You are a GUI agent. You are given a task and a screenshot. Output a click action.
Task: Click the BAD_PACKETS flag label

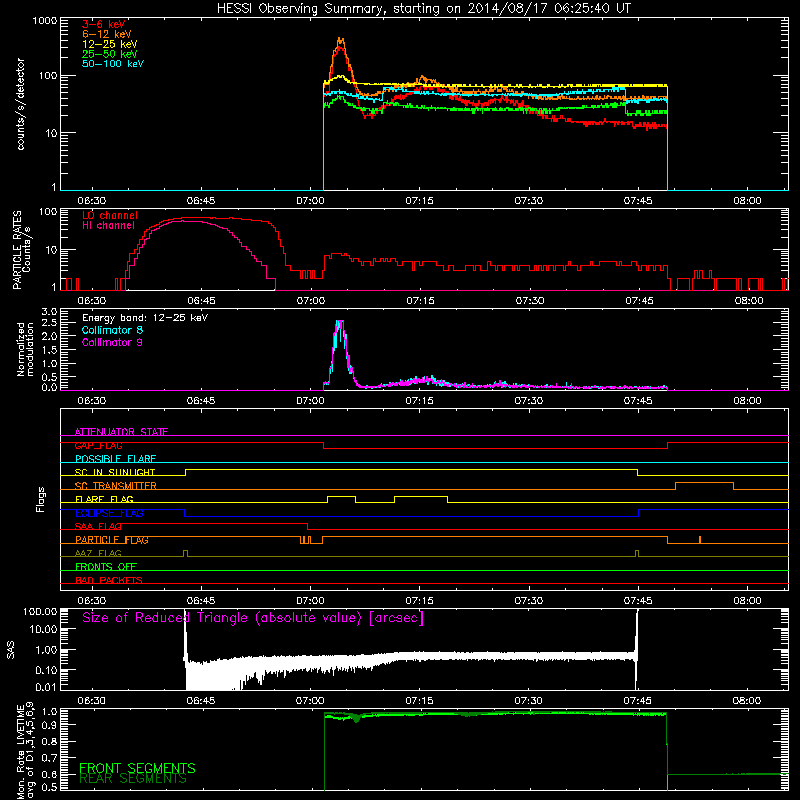click(109, 580)
